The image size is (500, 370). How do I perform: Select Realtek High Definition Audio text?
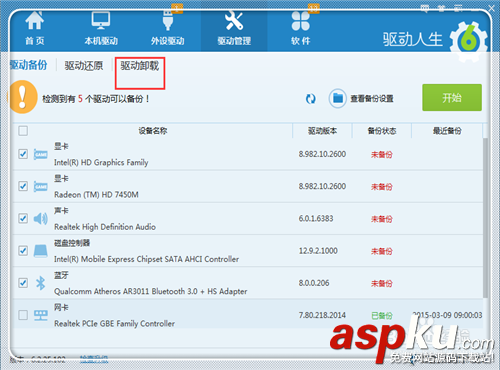[x=105, y=227]
